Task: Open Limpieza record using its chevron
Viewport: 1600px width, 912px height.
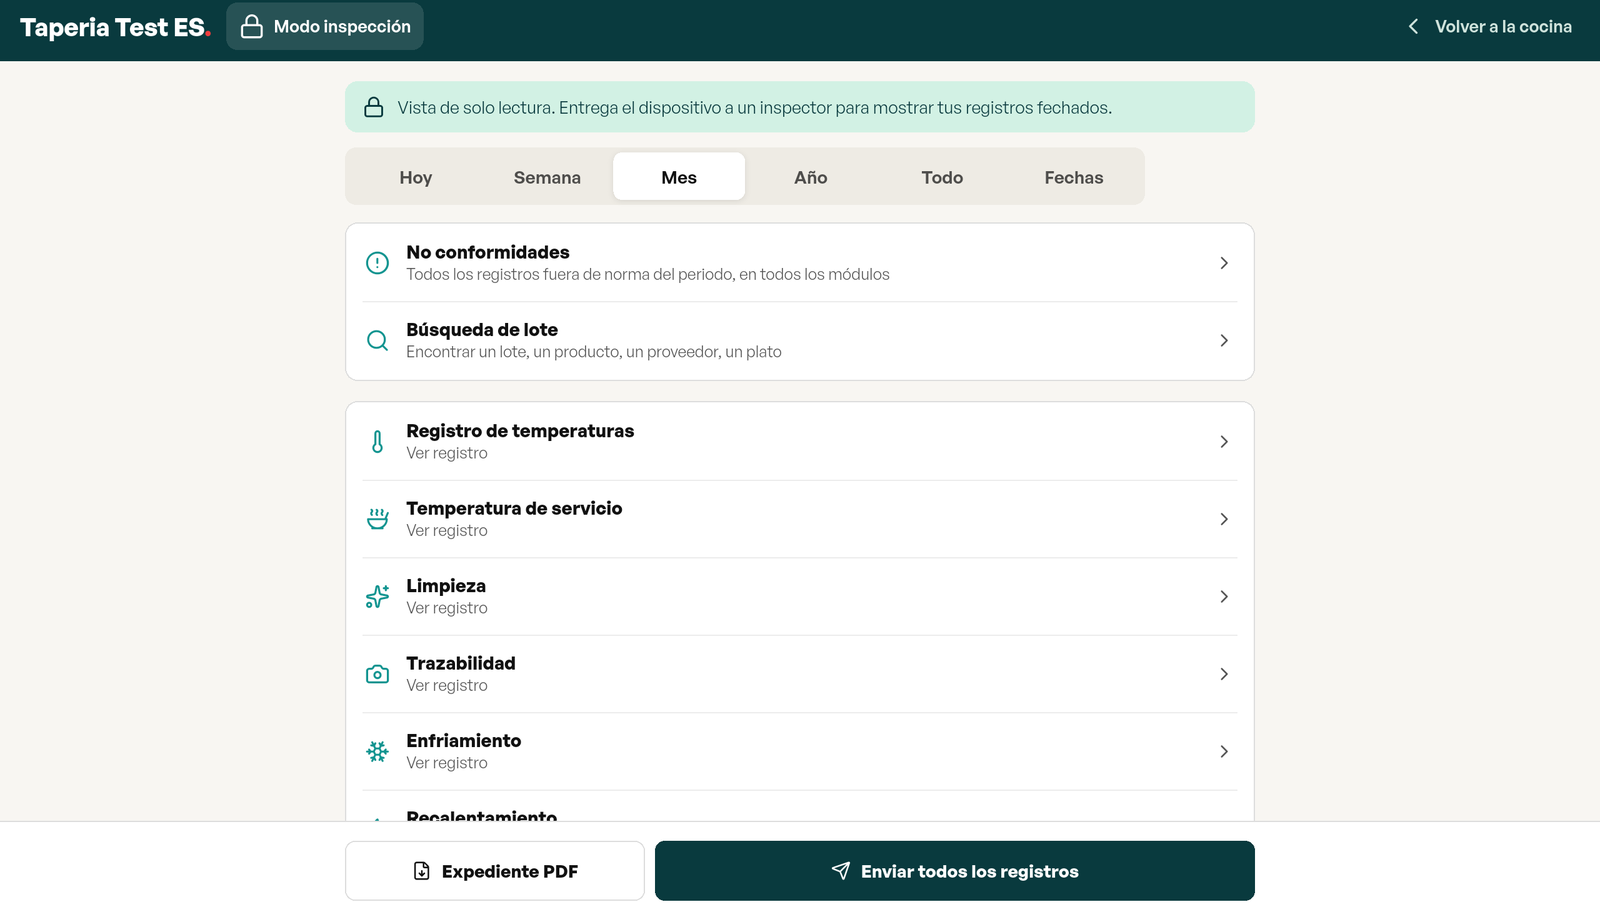Action: [x=1224, y=597]
